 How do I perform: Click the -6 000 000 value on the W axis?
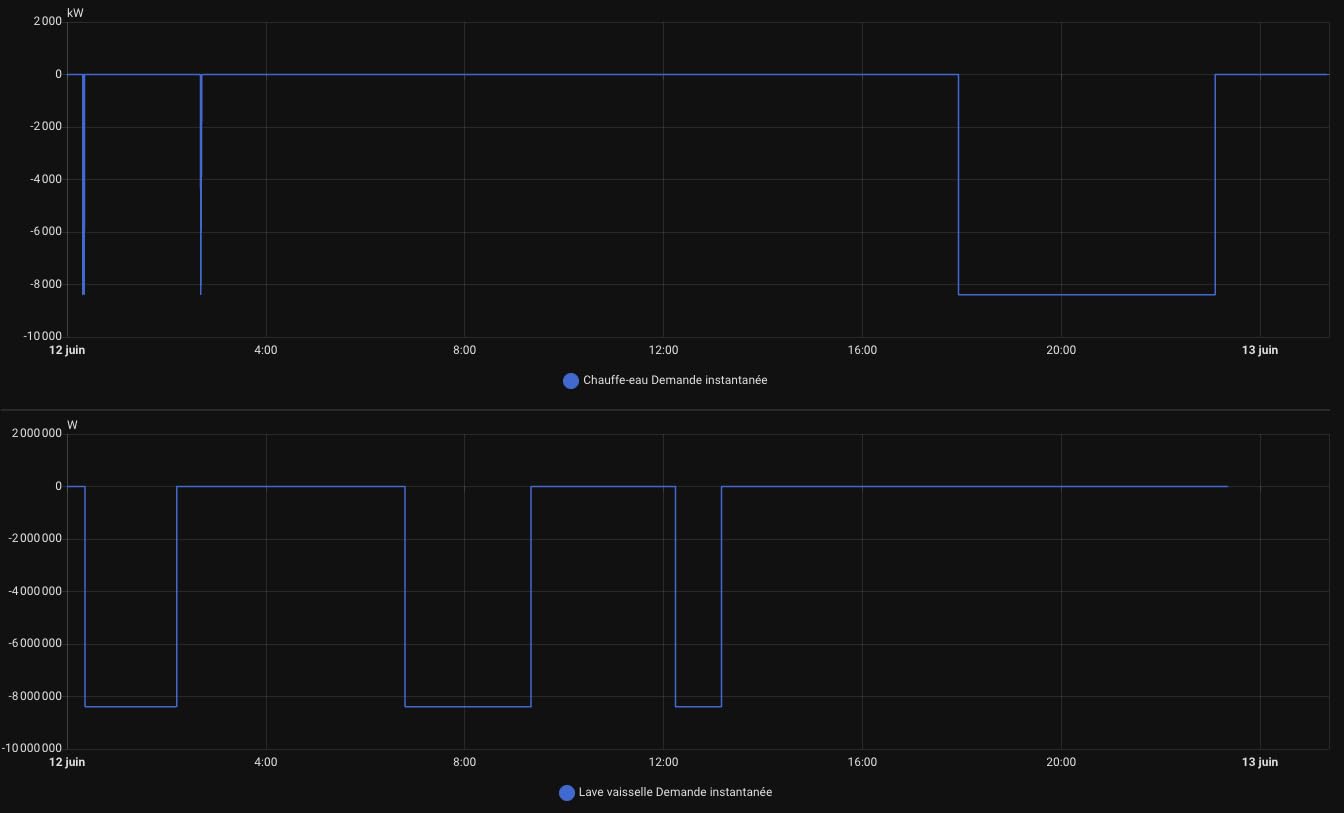tap(35, 644)
